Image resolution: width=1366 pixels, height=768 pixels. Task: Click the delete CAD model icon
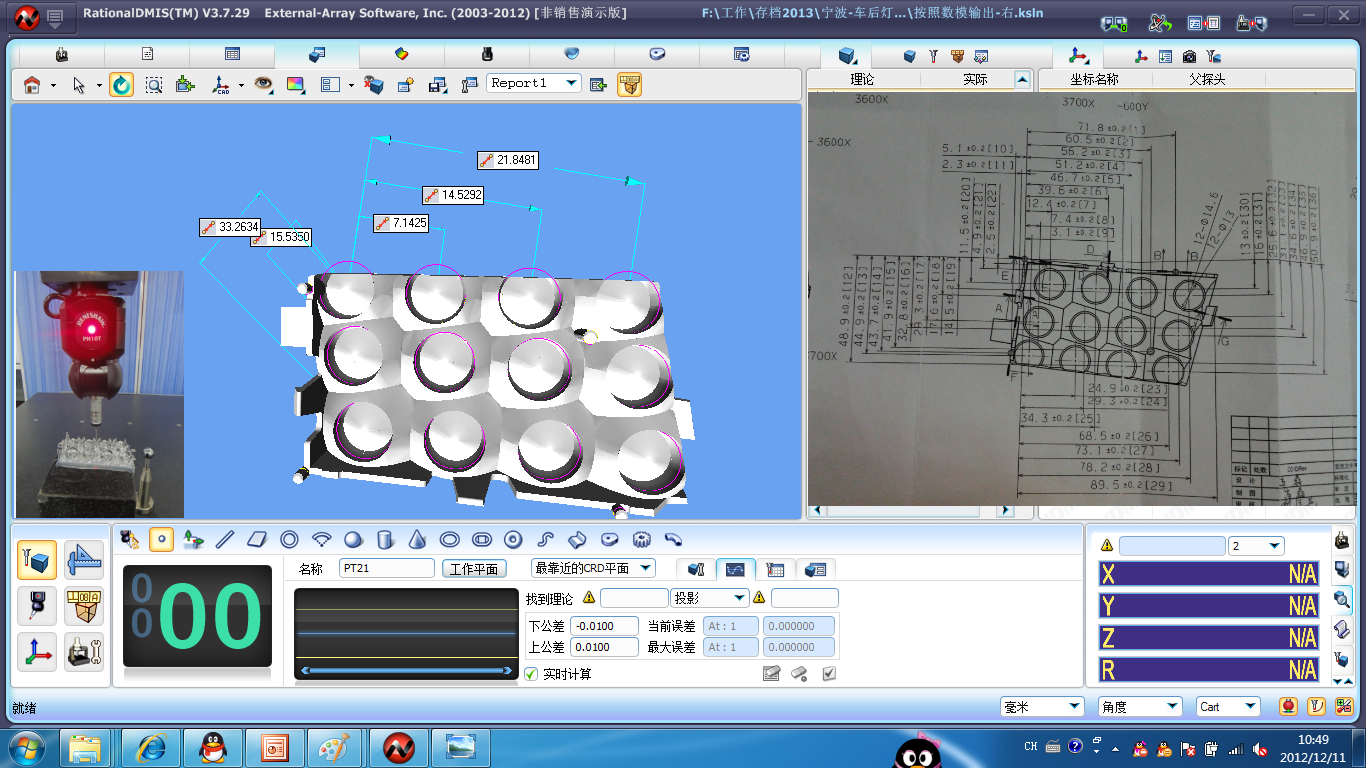tap(374, 85)
